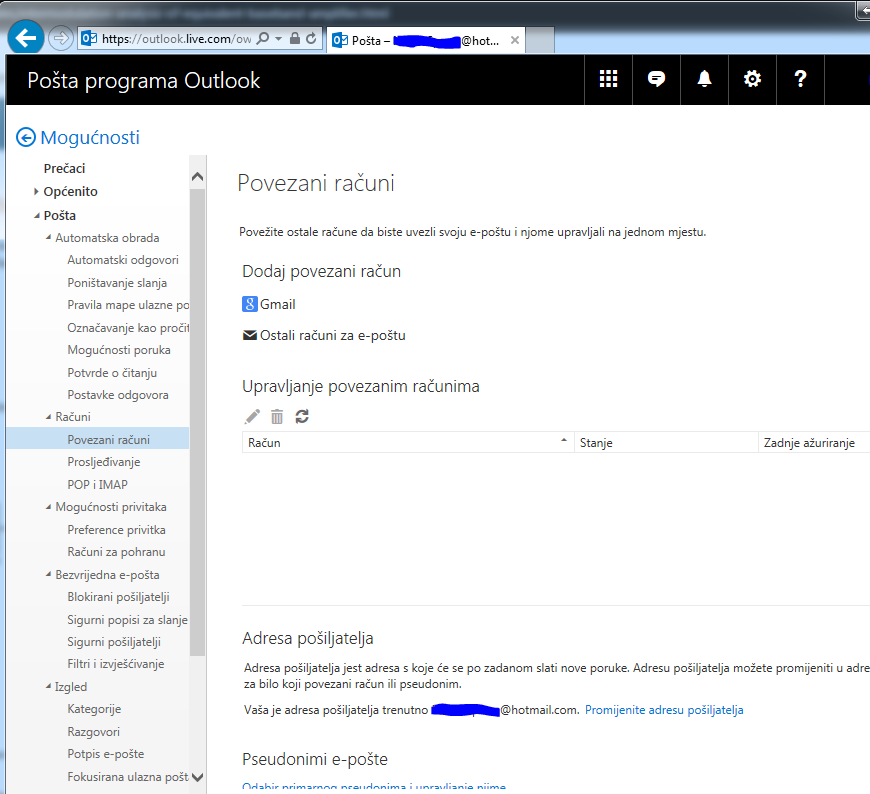
Task: Open Poništavanje slanja settings
Action: coord(117,282)
